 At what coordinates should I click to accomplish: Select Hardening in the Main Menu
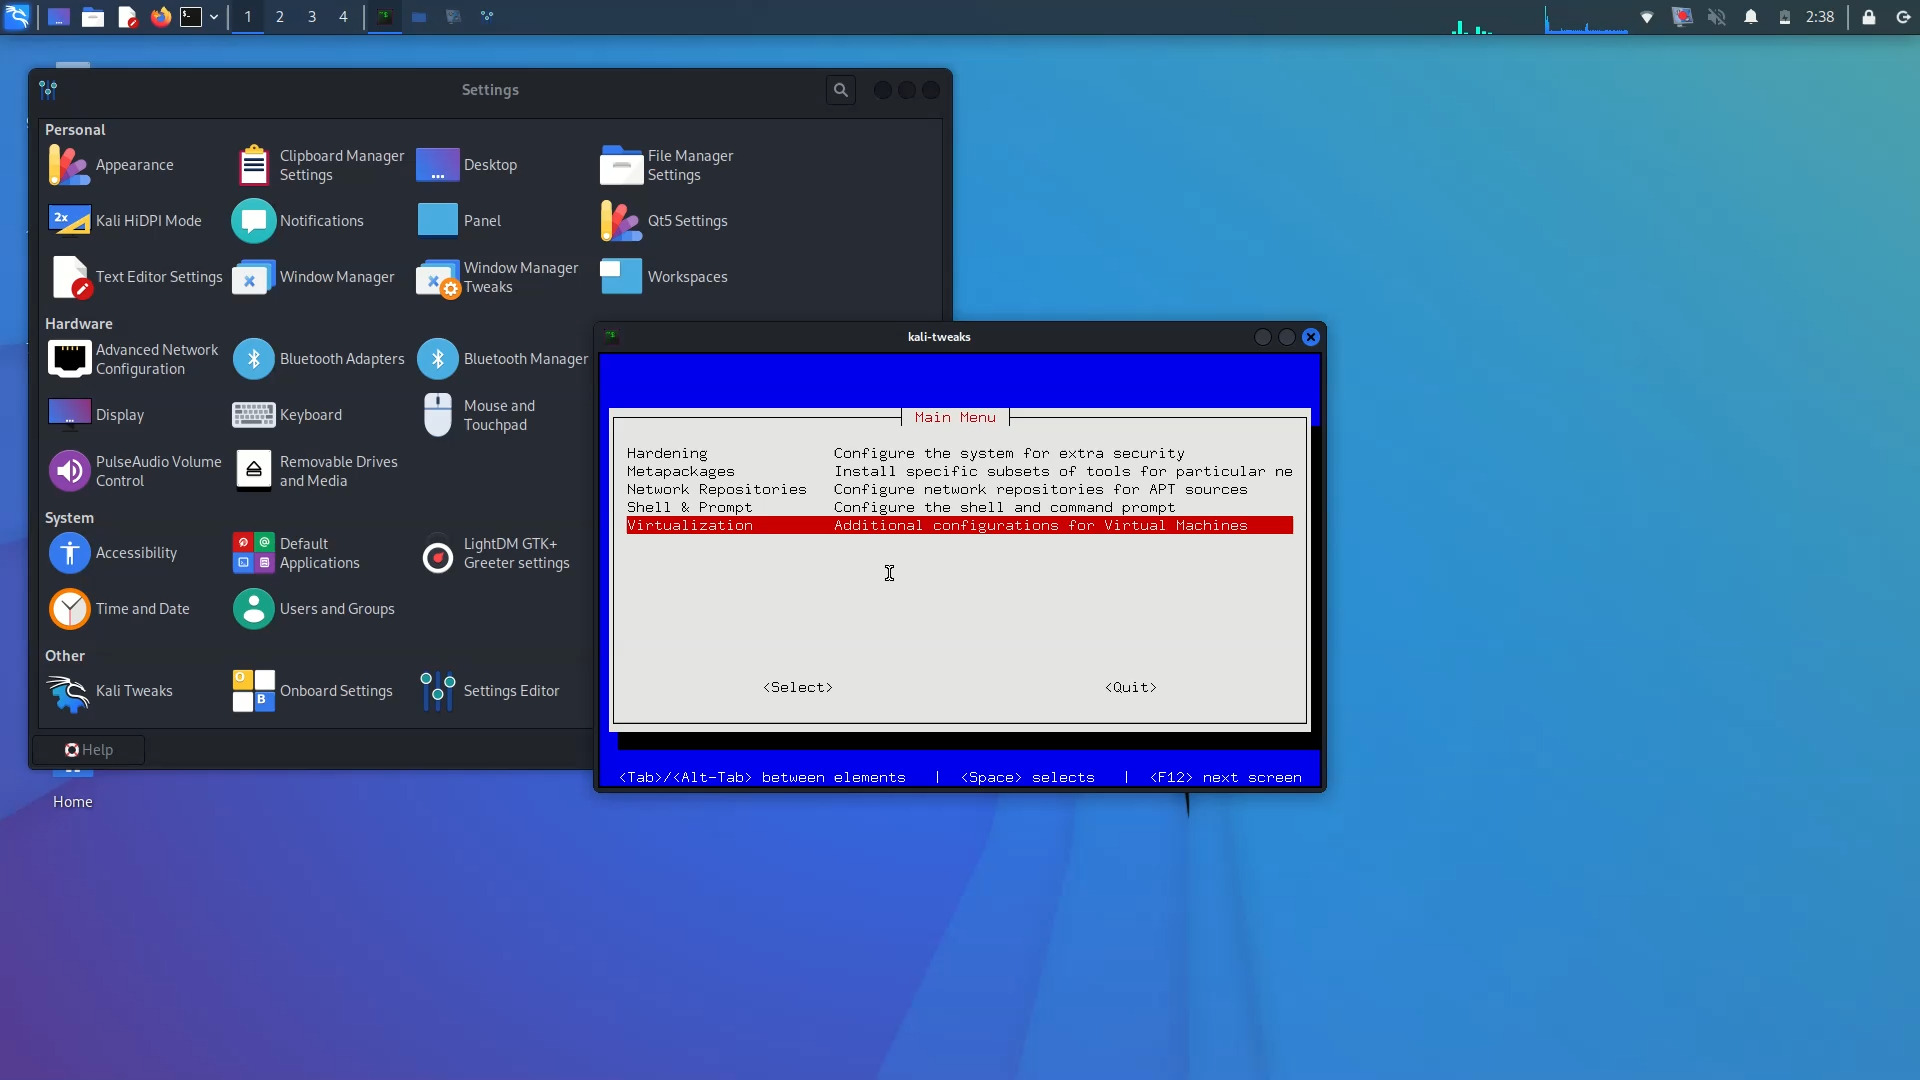point(667,453)
